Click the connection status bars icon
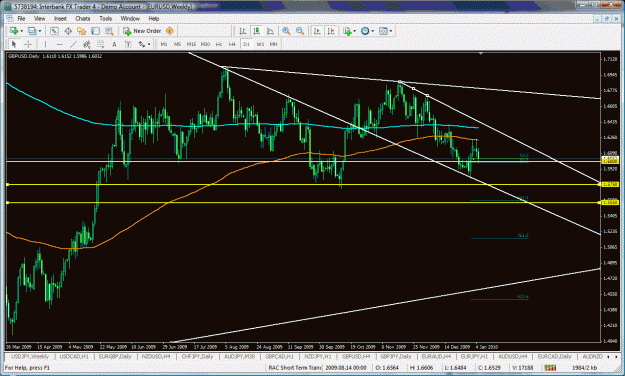This screenshot has height=376, width=625. click(x=550, y=368)
